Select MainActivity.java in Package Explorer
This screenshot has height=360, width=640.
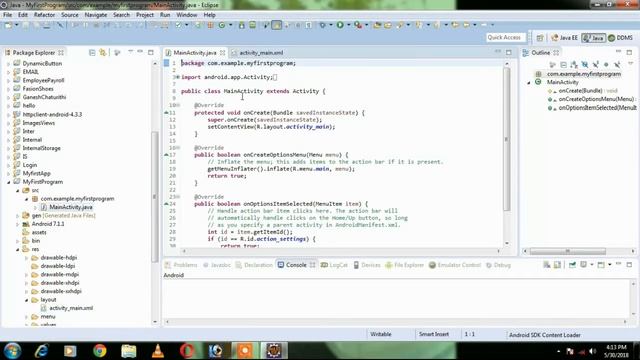point(71,207)
